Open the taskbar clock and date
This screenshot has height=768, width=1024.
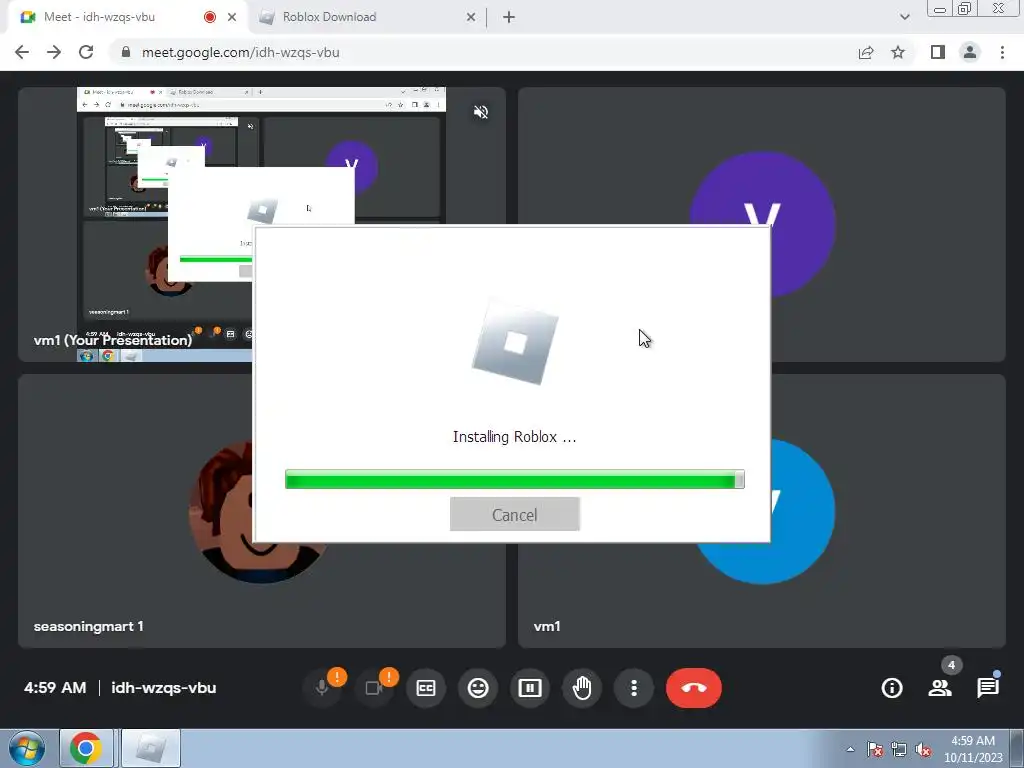click(x=973, y=749)
